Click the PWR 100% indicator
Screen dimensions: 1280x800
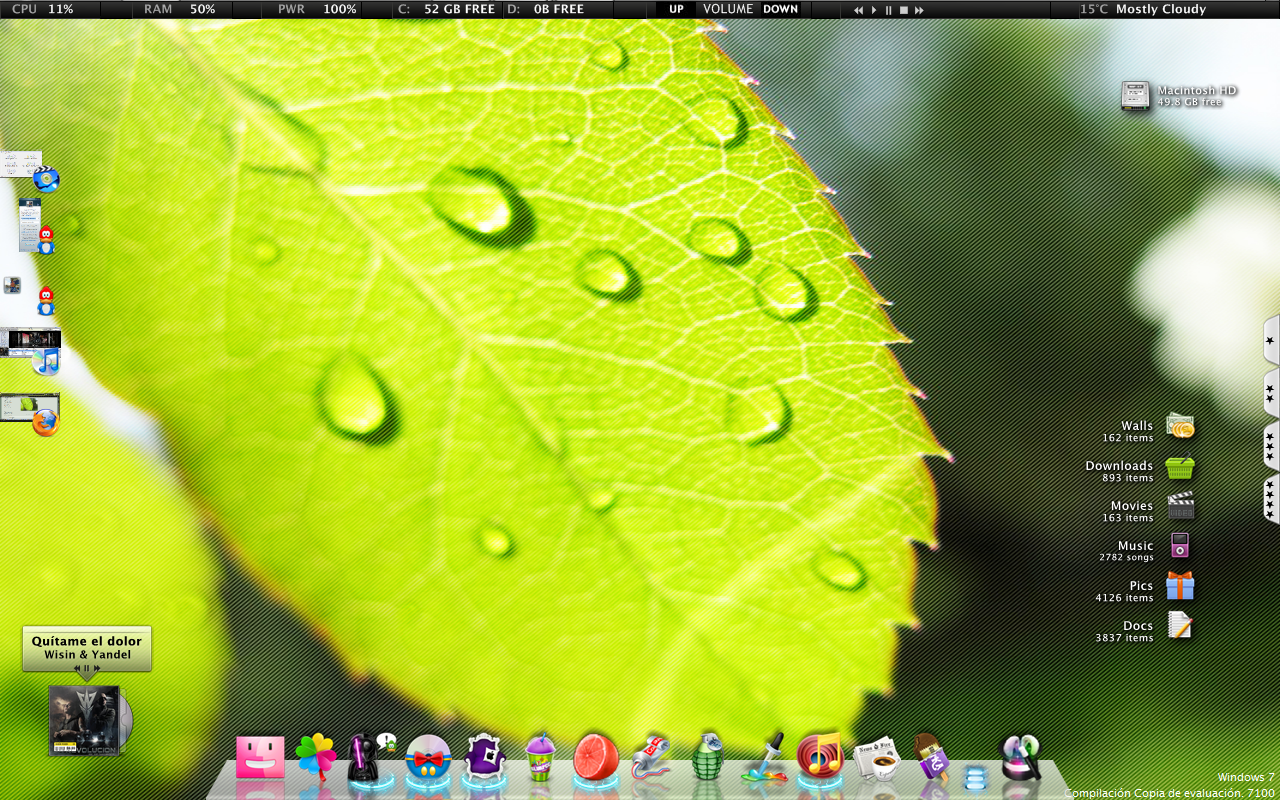[317, 9]
